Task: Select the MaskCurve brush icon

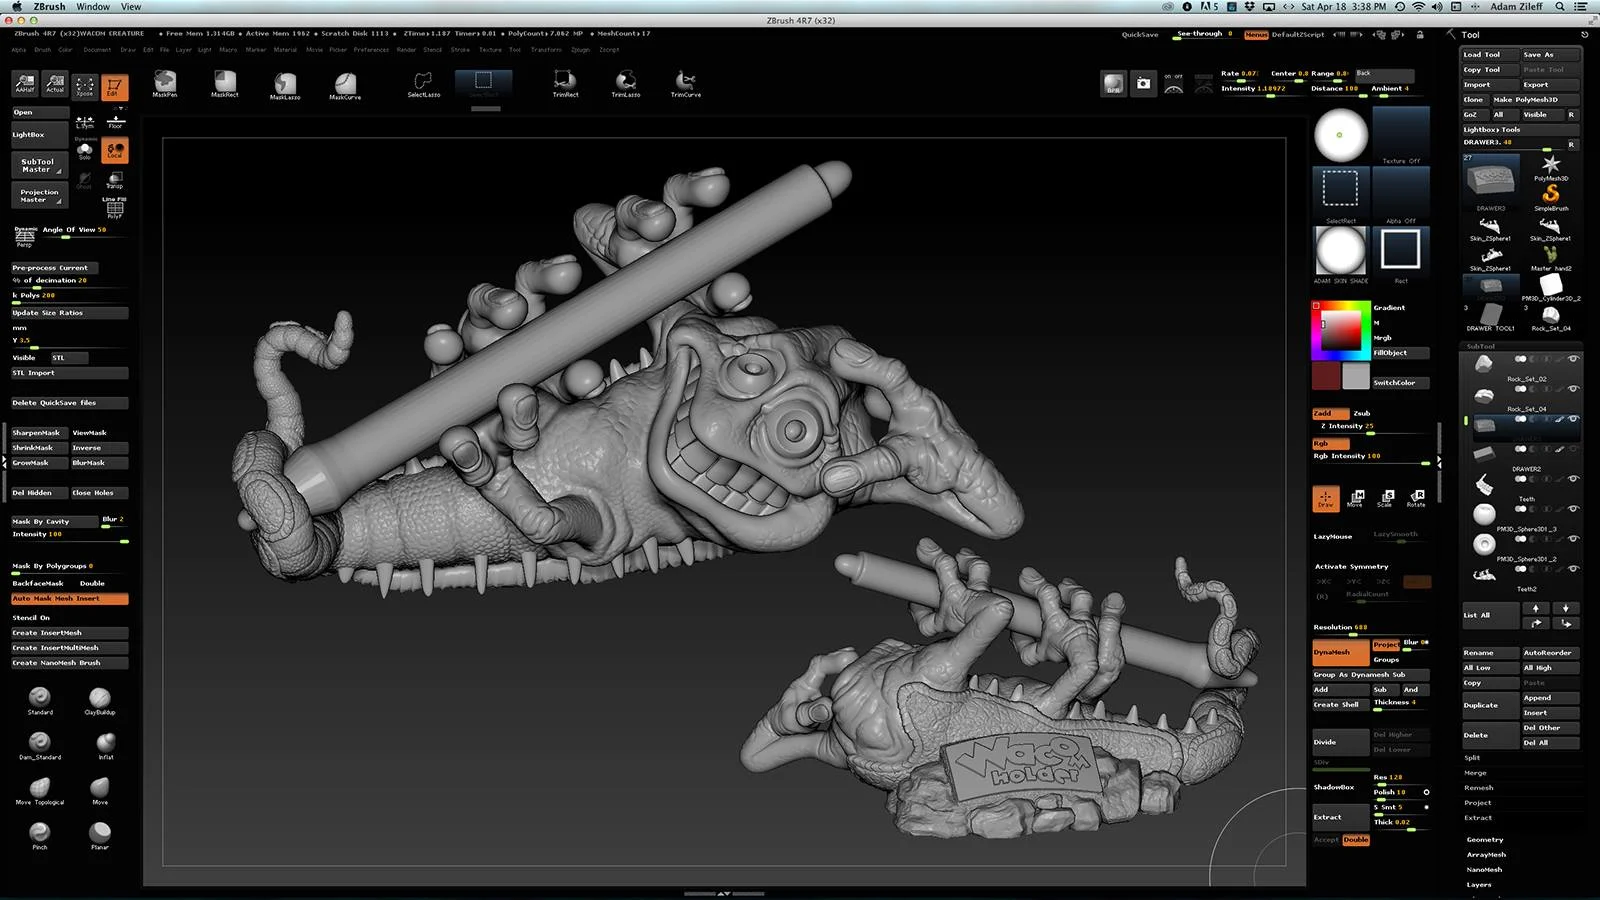Action: coord(345,85)
